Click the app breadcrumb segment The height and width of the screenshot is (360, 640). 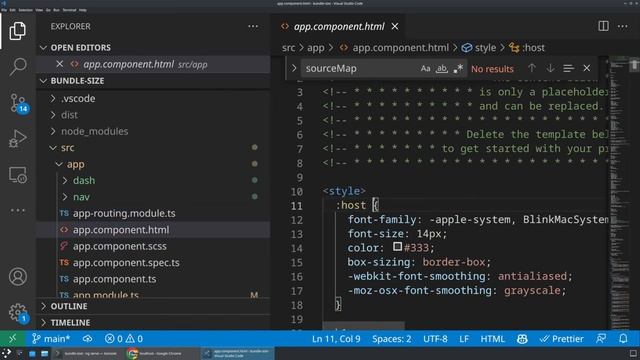(316, 48)
